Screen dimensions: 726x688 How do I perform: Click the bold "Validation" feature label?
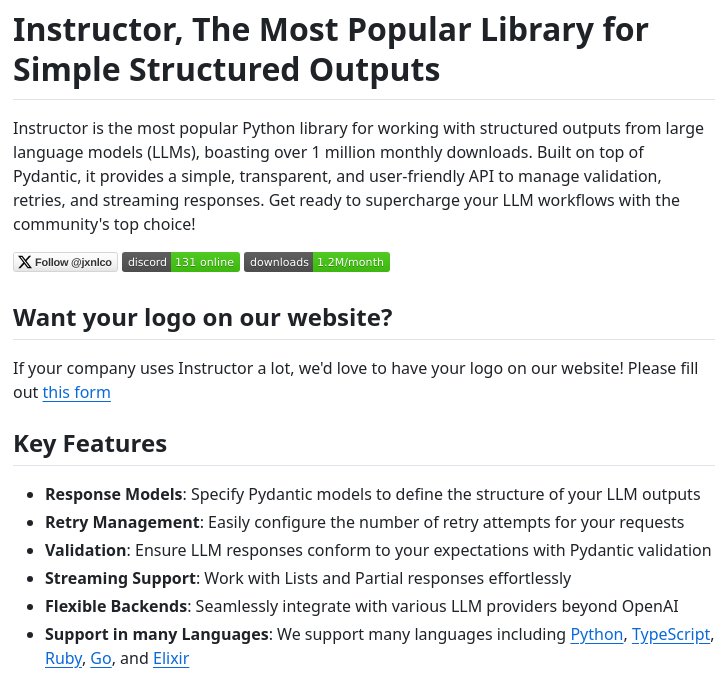pos(85,550)
